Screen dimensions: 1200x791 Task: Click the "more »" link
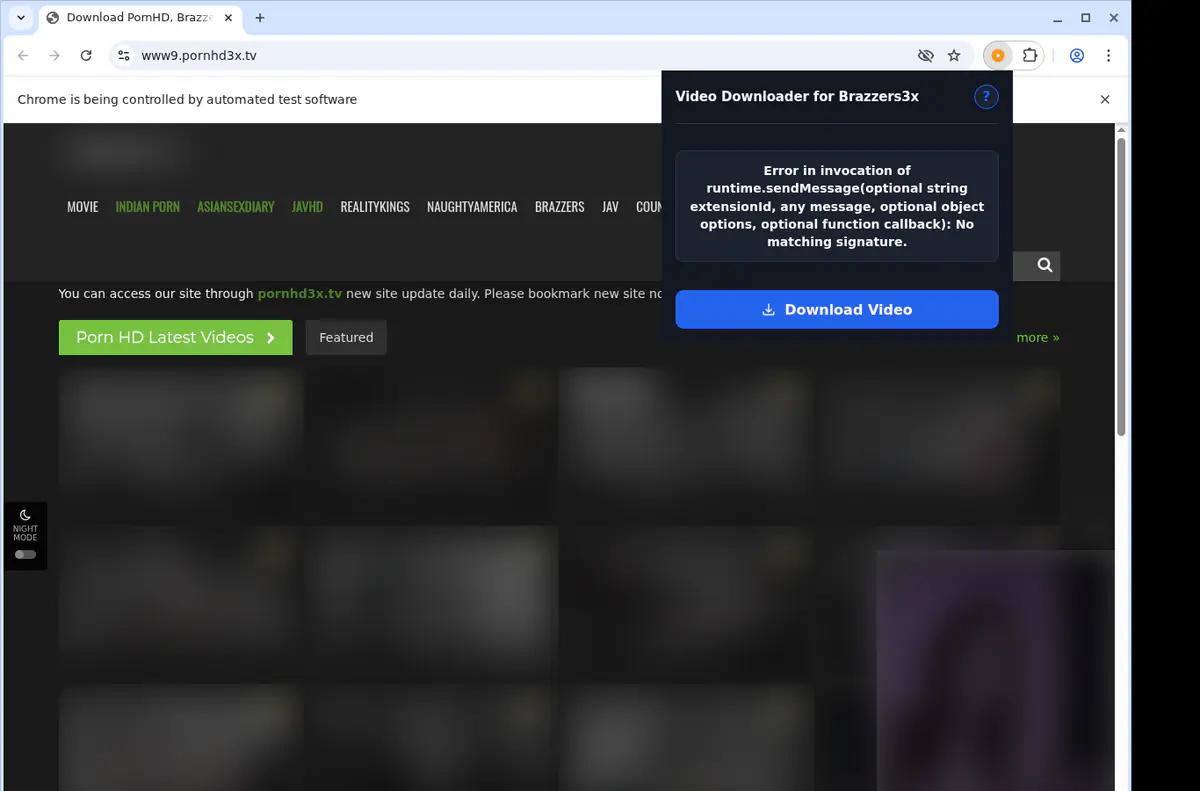tap(1038, 338)
